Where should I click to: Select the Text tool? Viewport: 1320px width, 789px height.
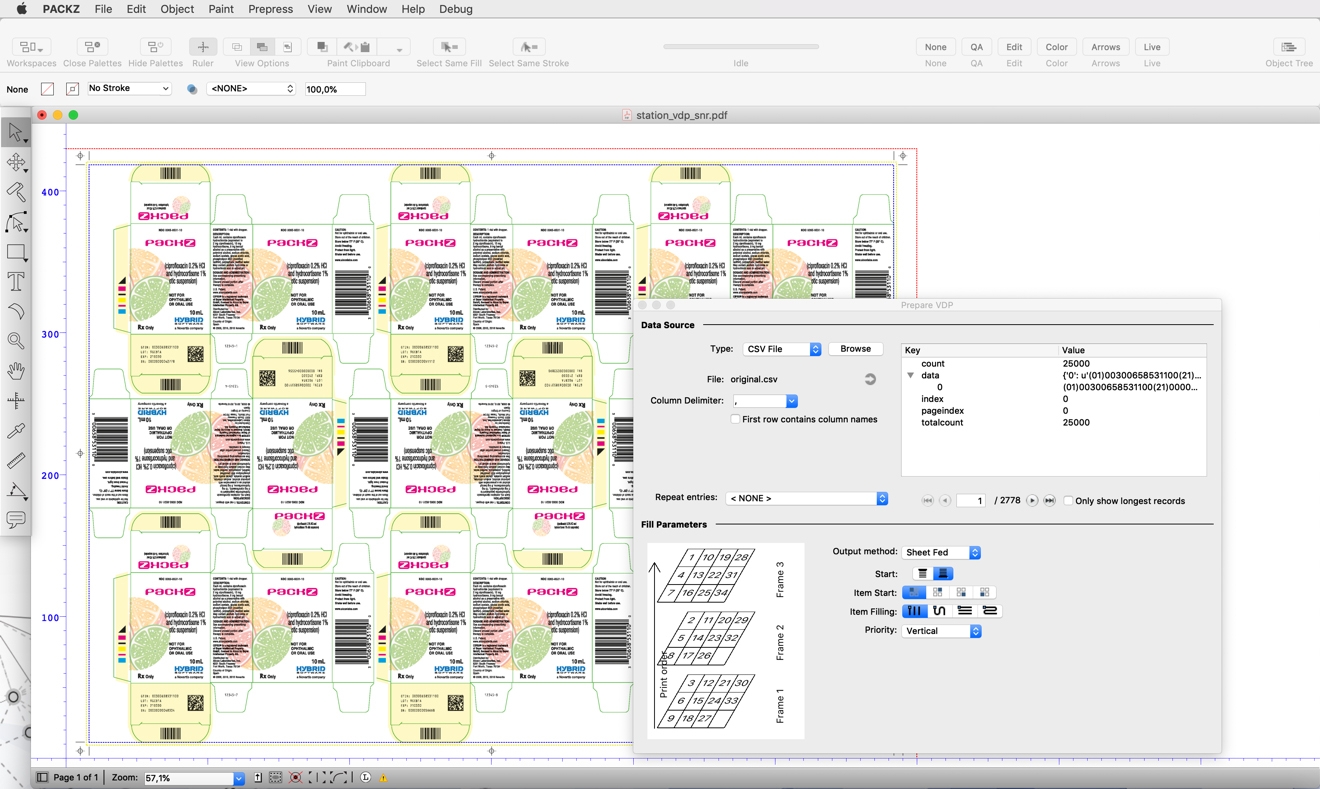coord(16,282)
